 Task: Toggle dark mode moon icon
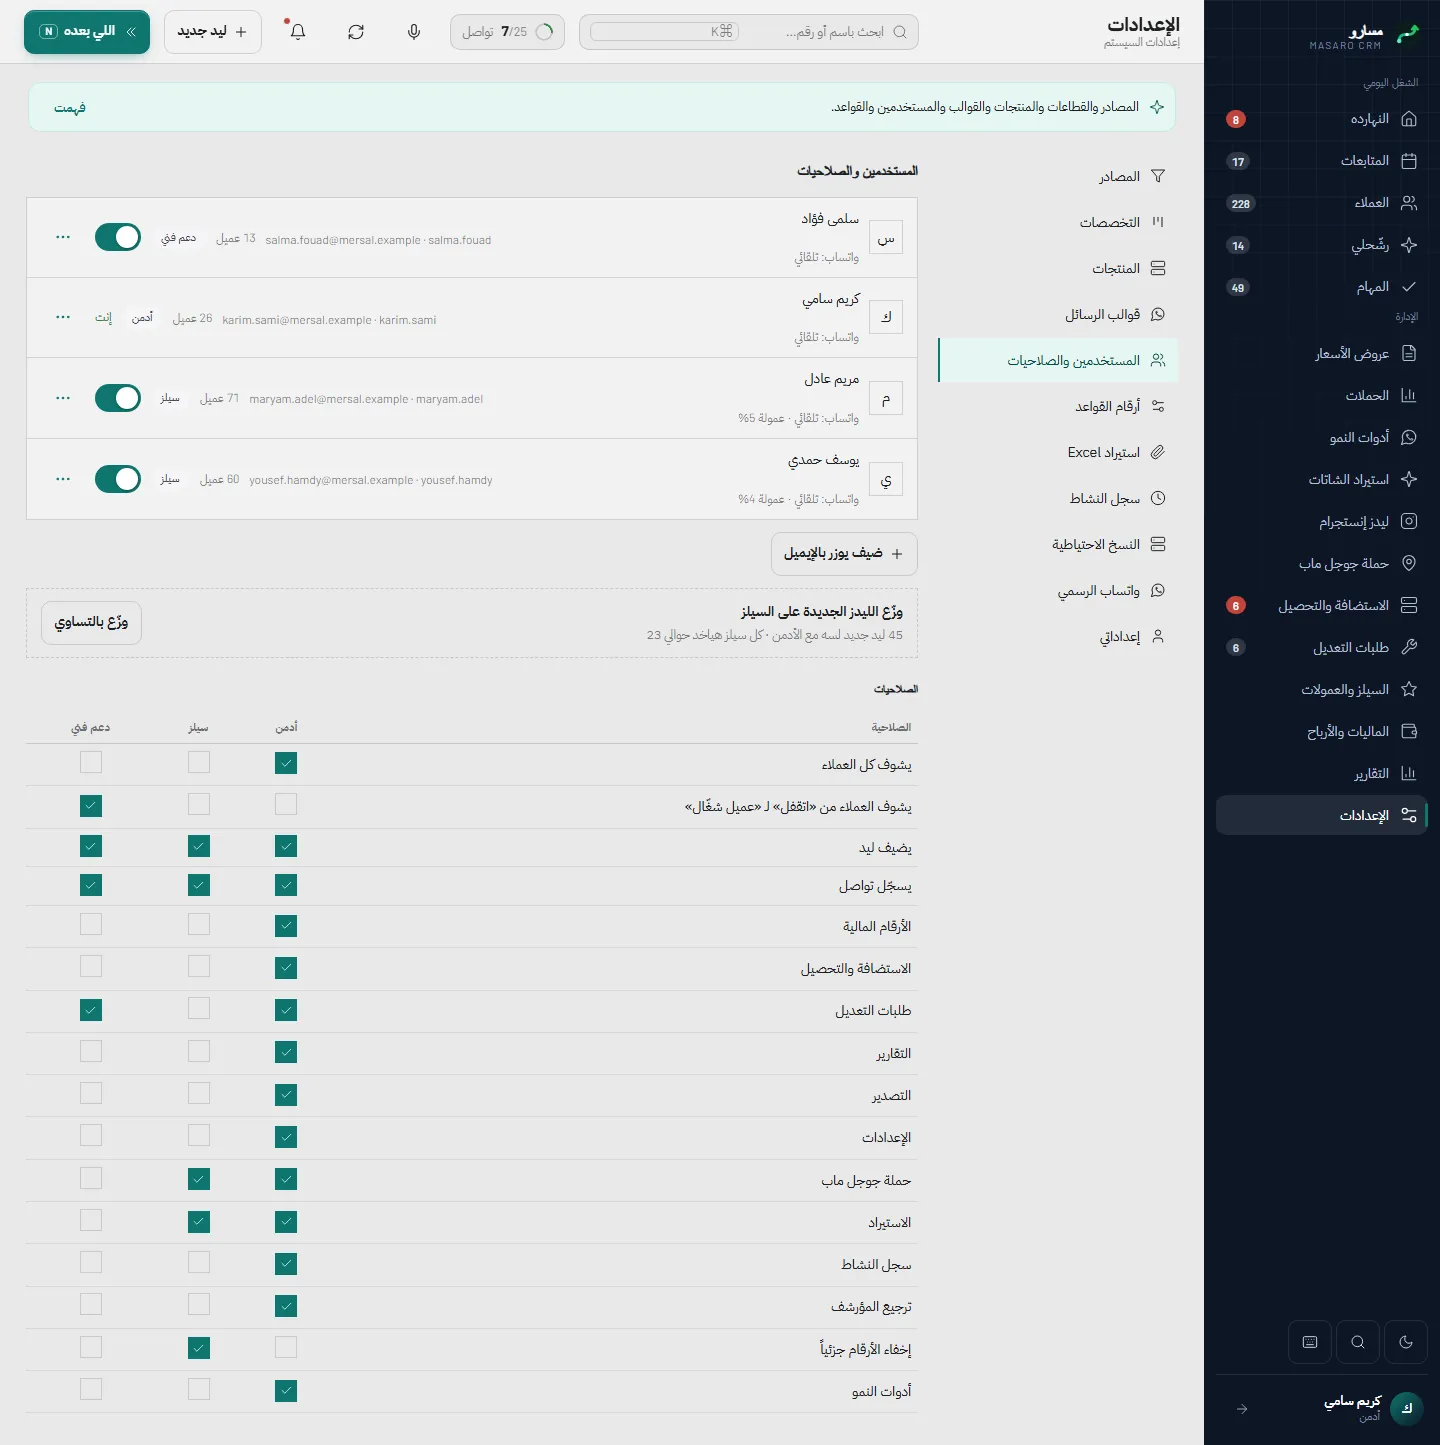[x=1406, y=1342]
